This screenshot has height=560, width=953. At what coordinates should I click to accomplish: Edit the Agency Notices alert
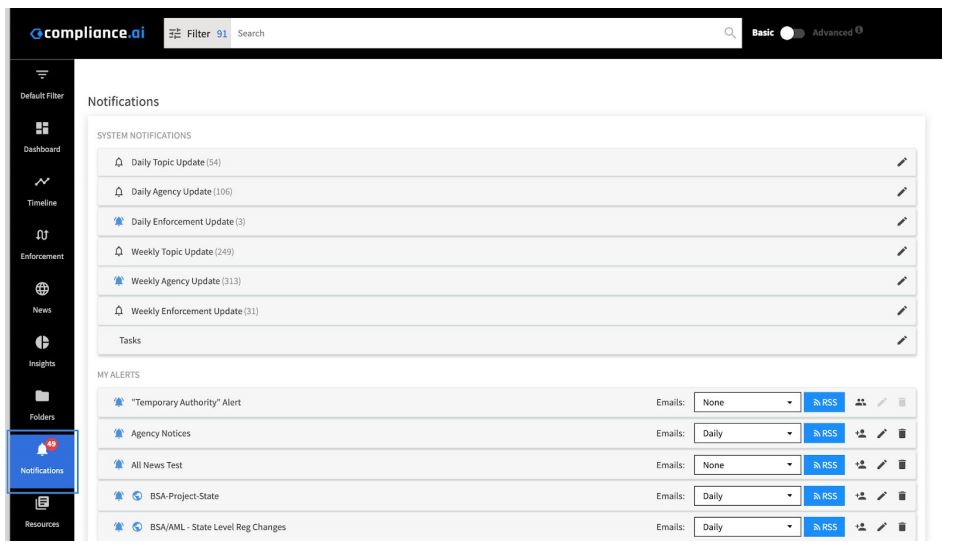[882, 434]
